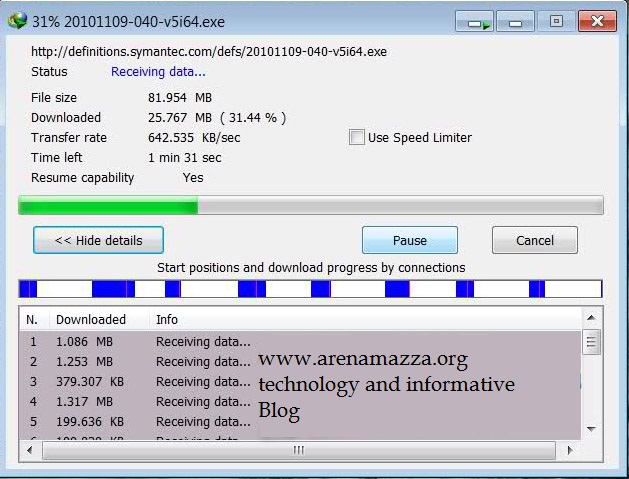Click the Receiving data... status text
629x479 pixels.
coord(158,72)
